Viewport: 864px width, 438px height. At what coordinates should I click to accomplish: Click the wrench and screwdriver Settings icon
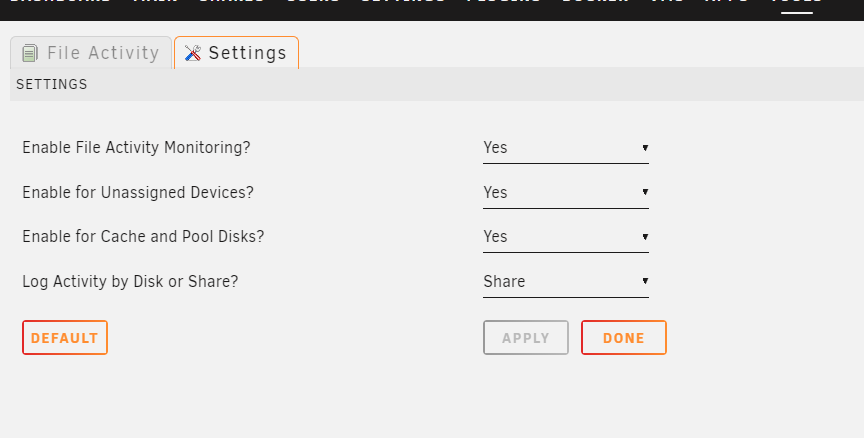(193, 53)
